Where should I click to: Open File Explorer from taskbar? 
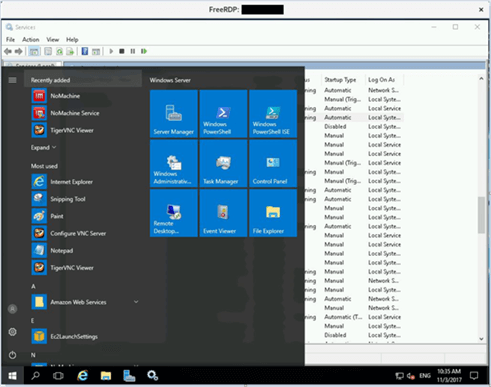(106, 376)
